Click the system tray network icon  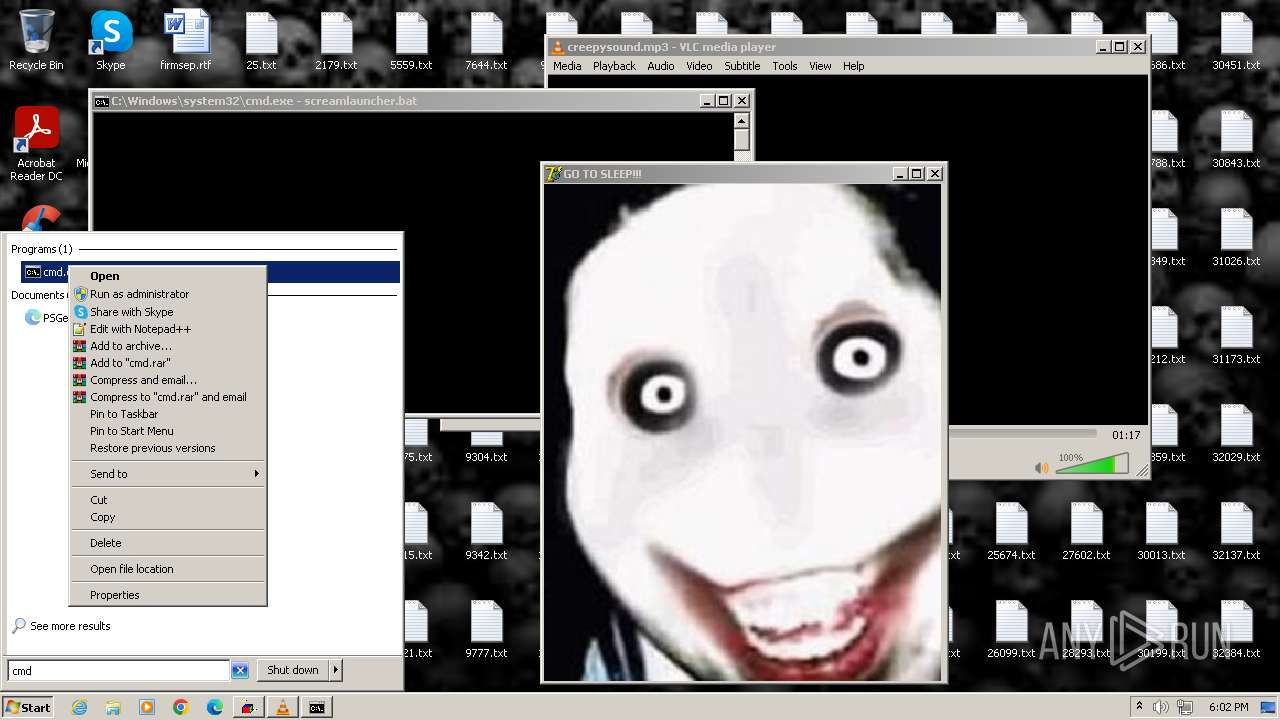pos(1185,707)
